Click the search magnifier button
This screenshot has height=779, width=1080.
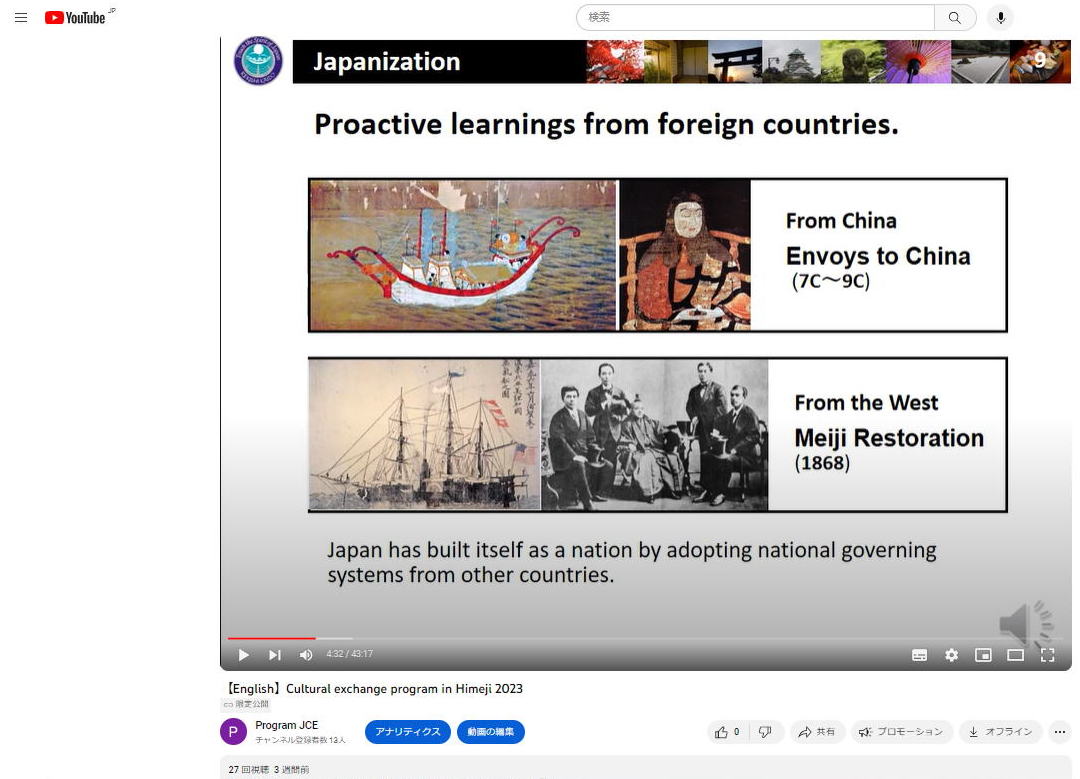955,18
